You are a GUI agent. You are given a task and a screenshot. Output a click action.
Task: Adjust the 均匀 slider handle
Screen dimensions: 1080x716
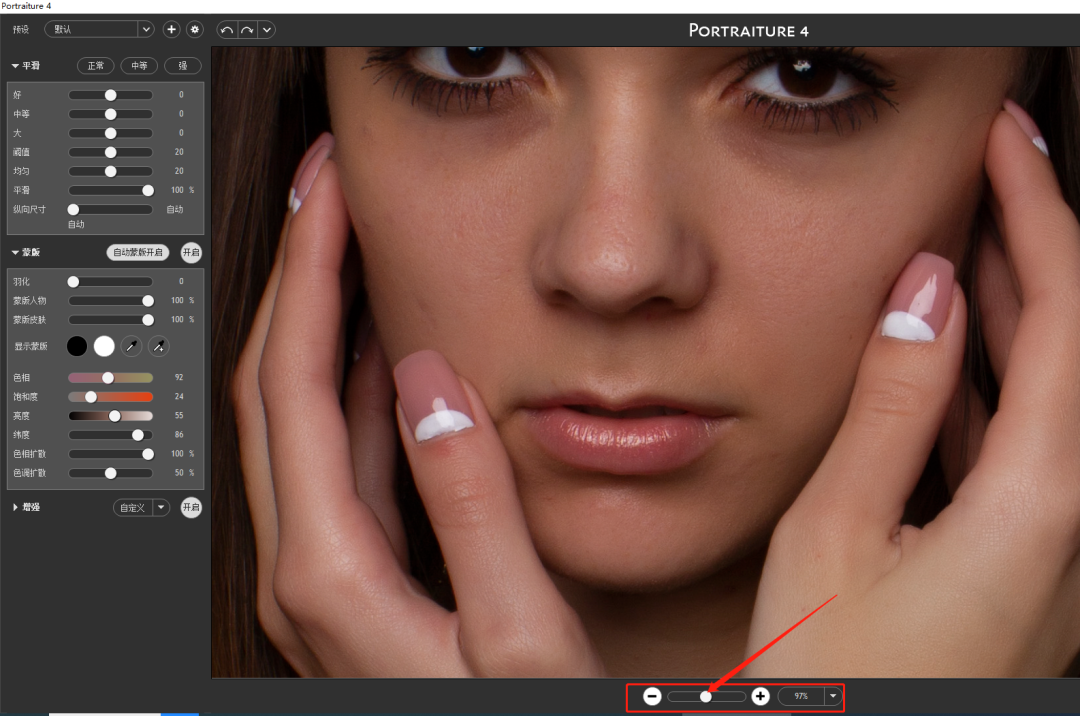click(x=110, y=171)
